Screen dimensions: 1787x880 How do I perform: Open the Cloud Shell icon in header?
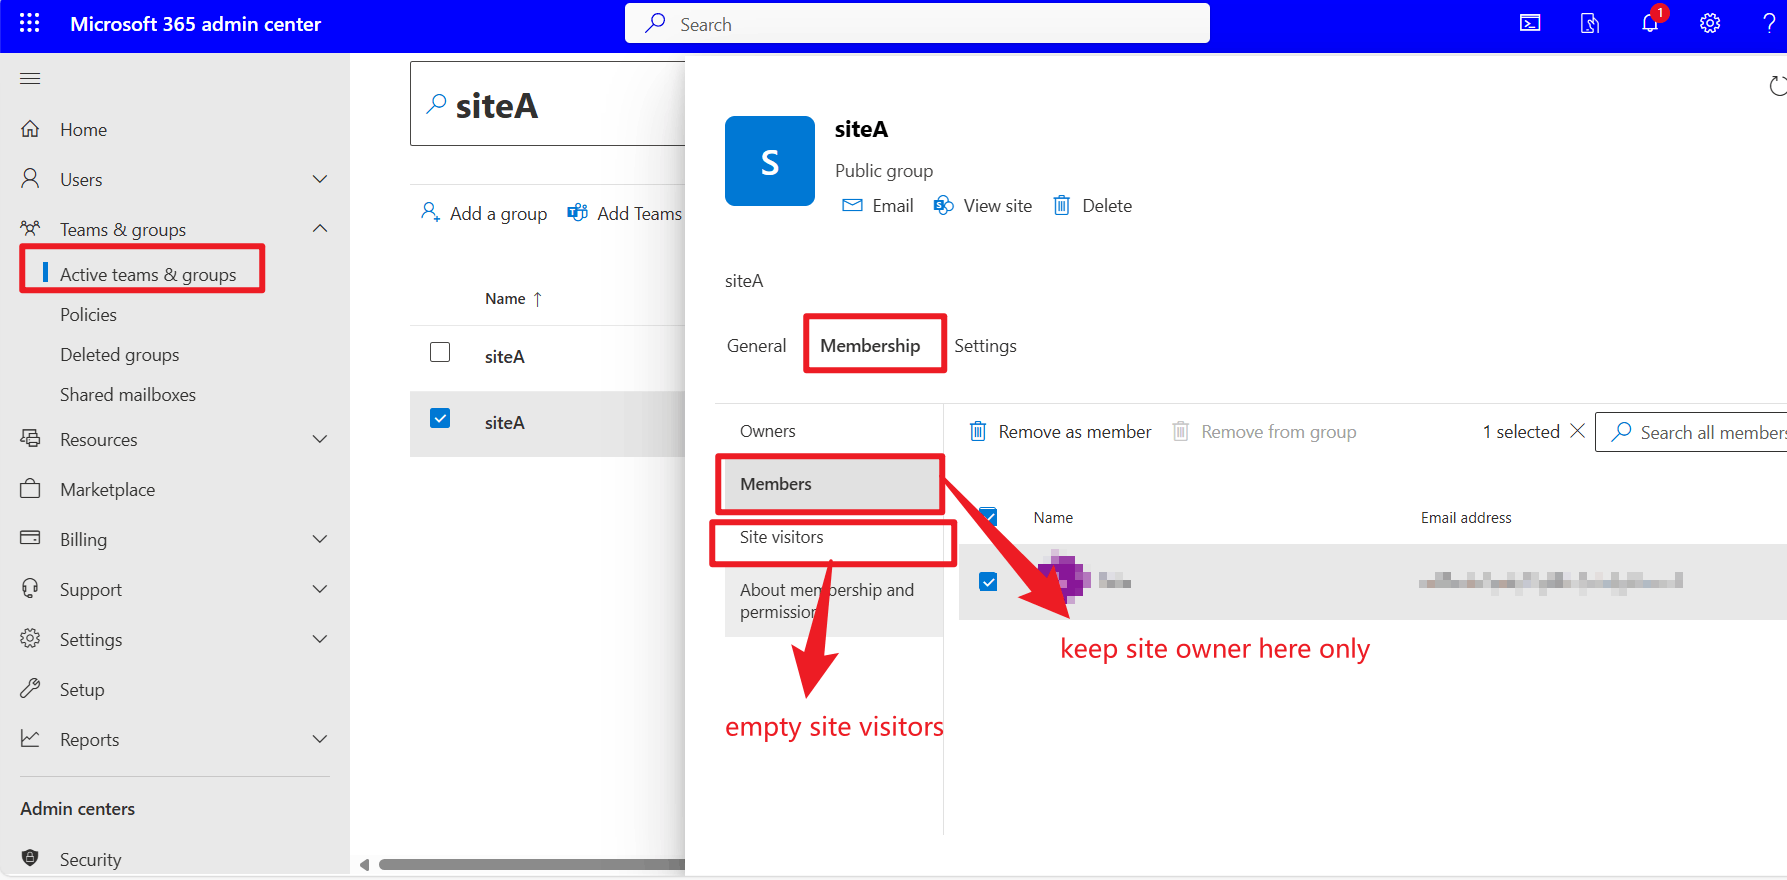1530,23
